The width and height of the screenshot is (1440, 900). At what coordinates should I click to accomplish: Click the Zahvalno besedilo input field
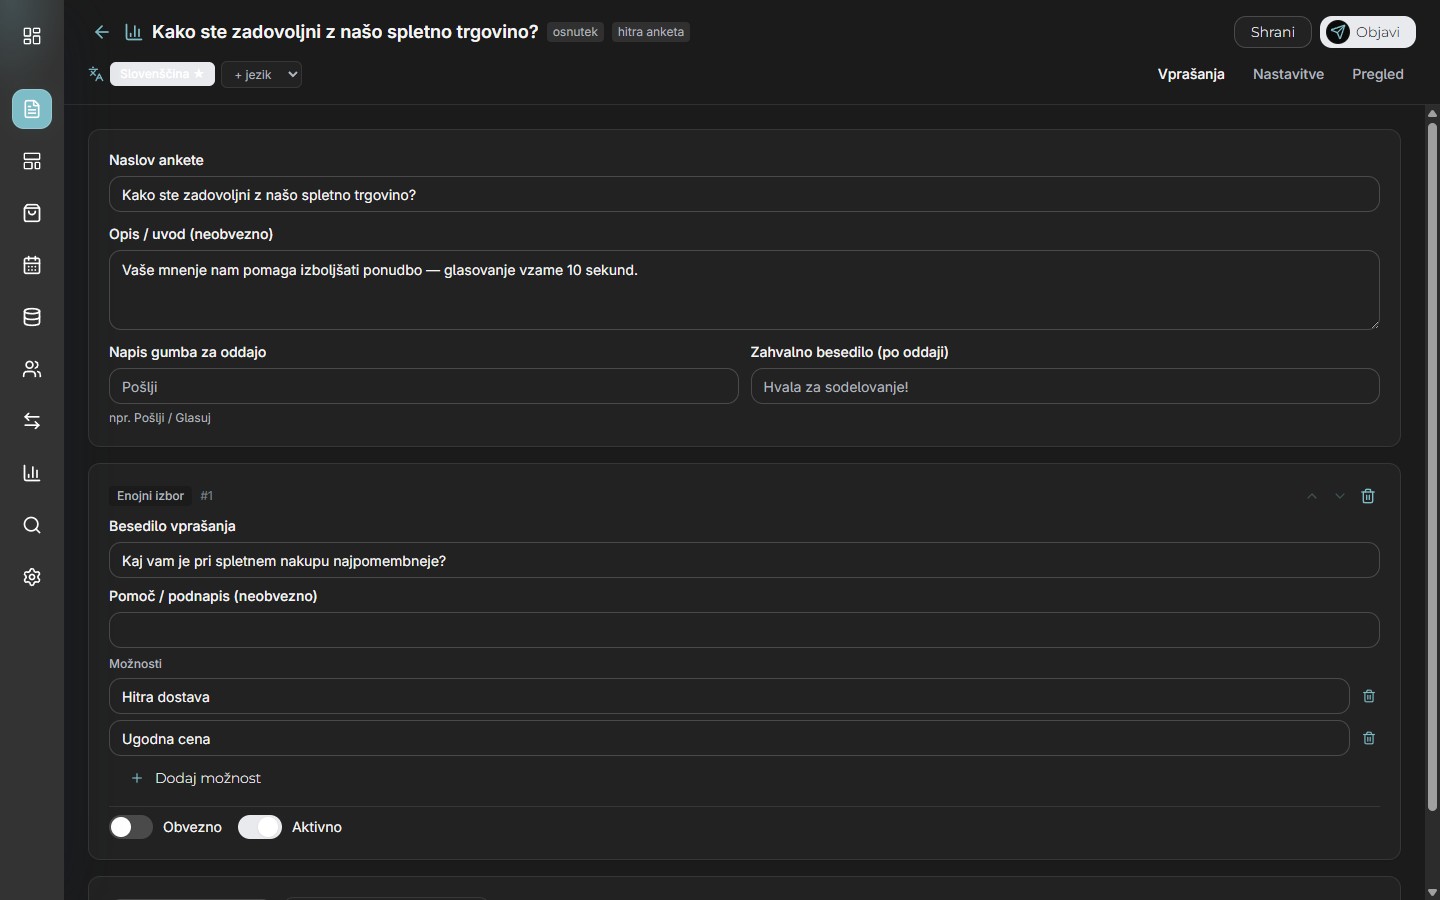tap(1065, 386)
